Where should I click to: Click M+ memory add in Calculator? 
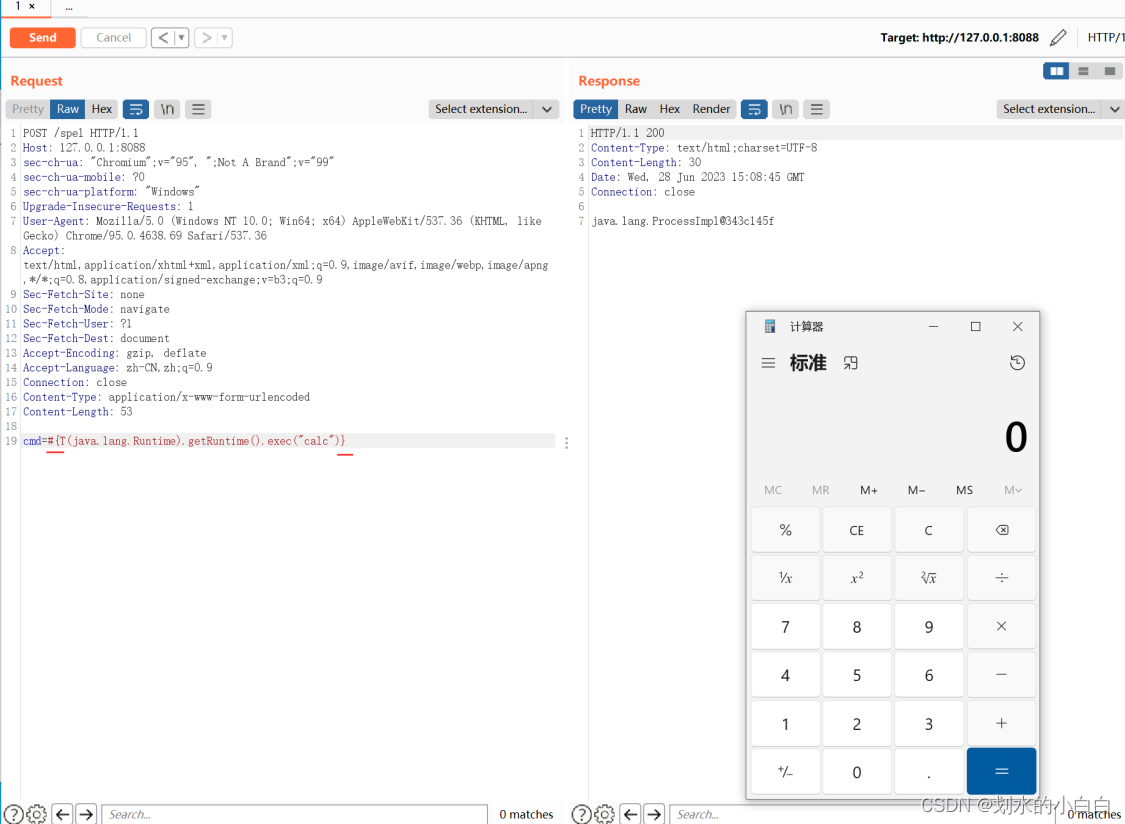869,490
